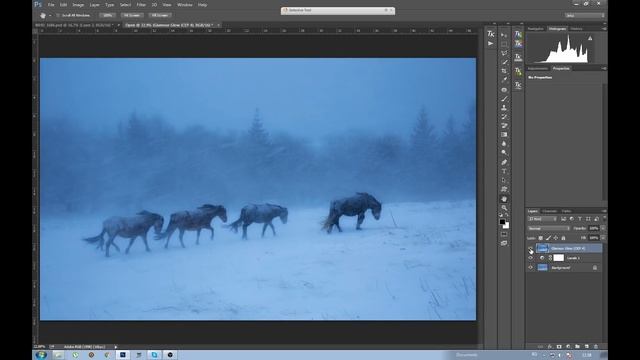Select the Hand tool in toolbar
Image resolution: width=640 pixels, height=360 pixels.
504,199
